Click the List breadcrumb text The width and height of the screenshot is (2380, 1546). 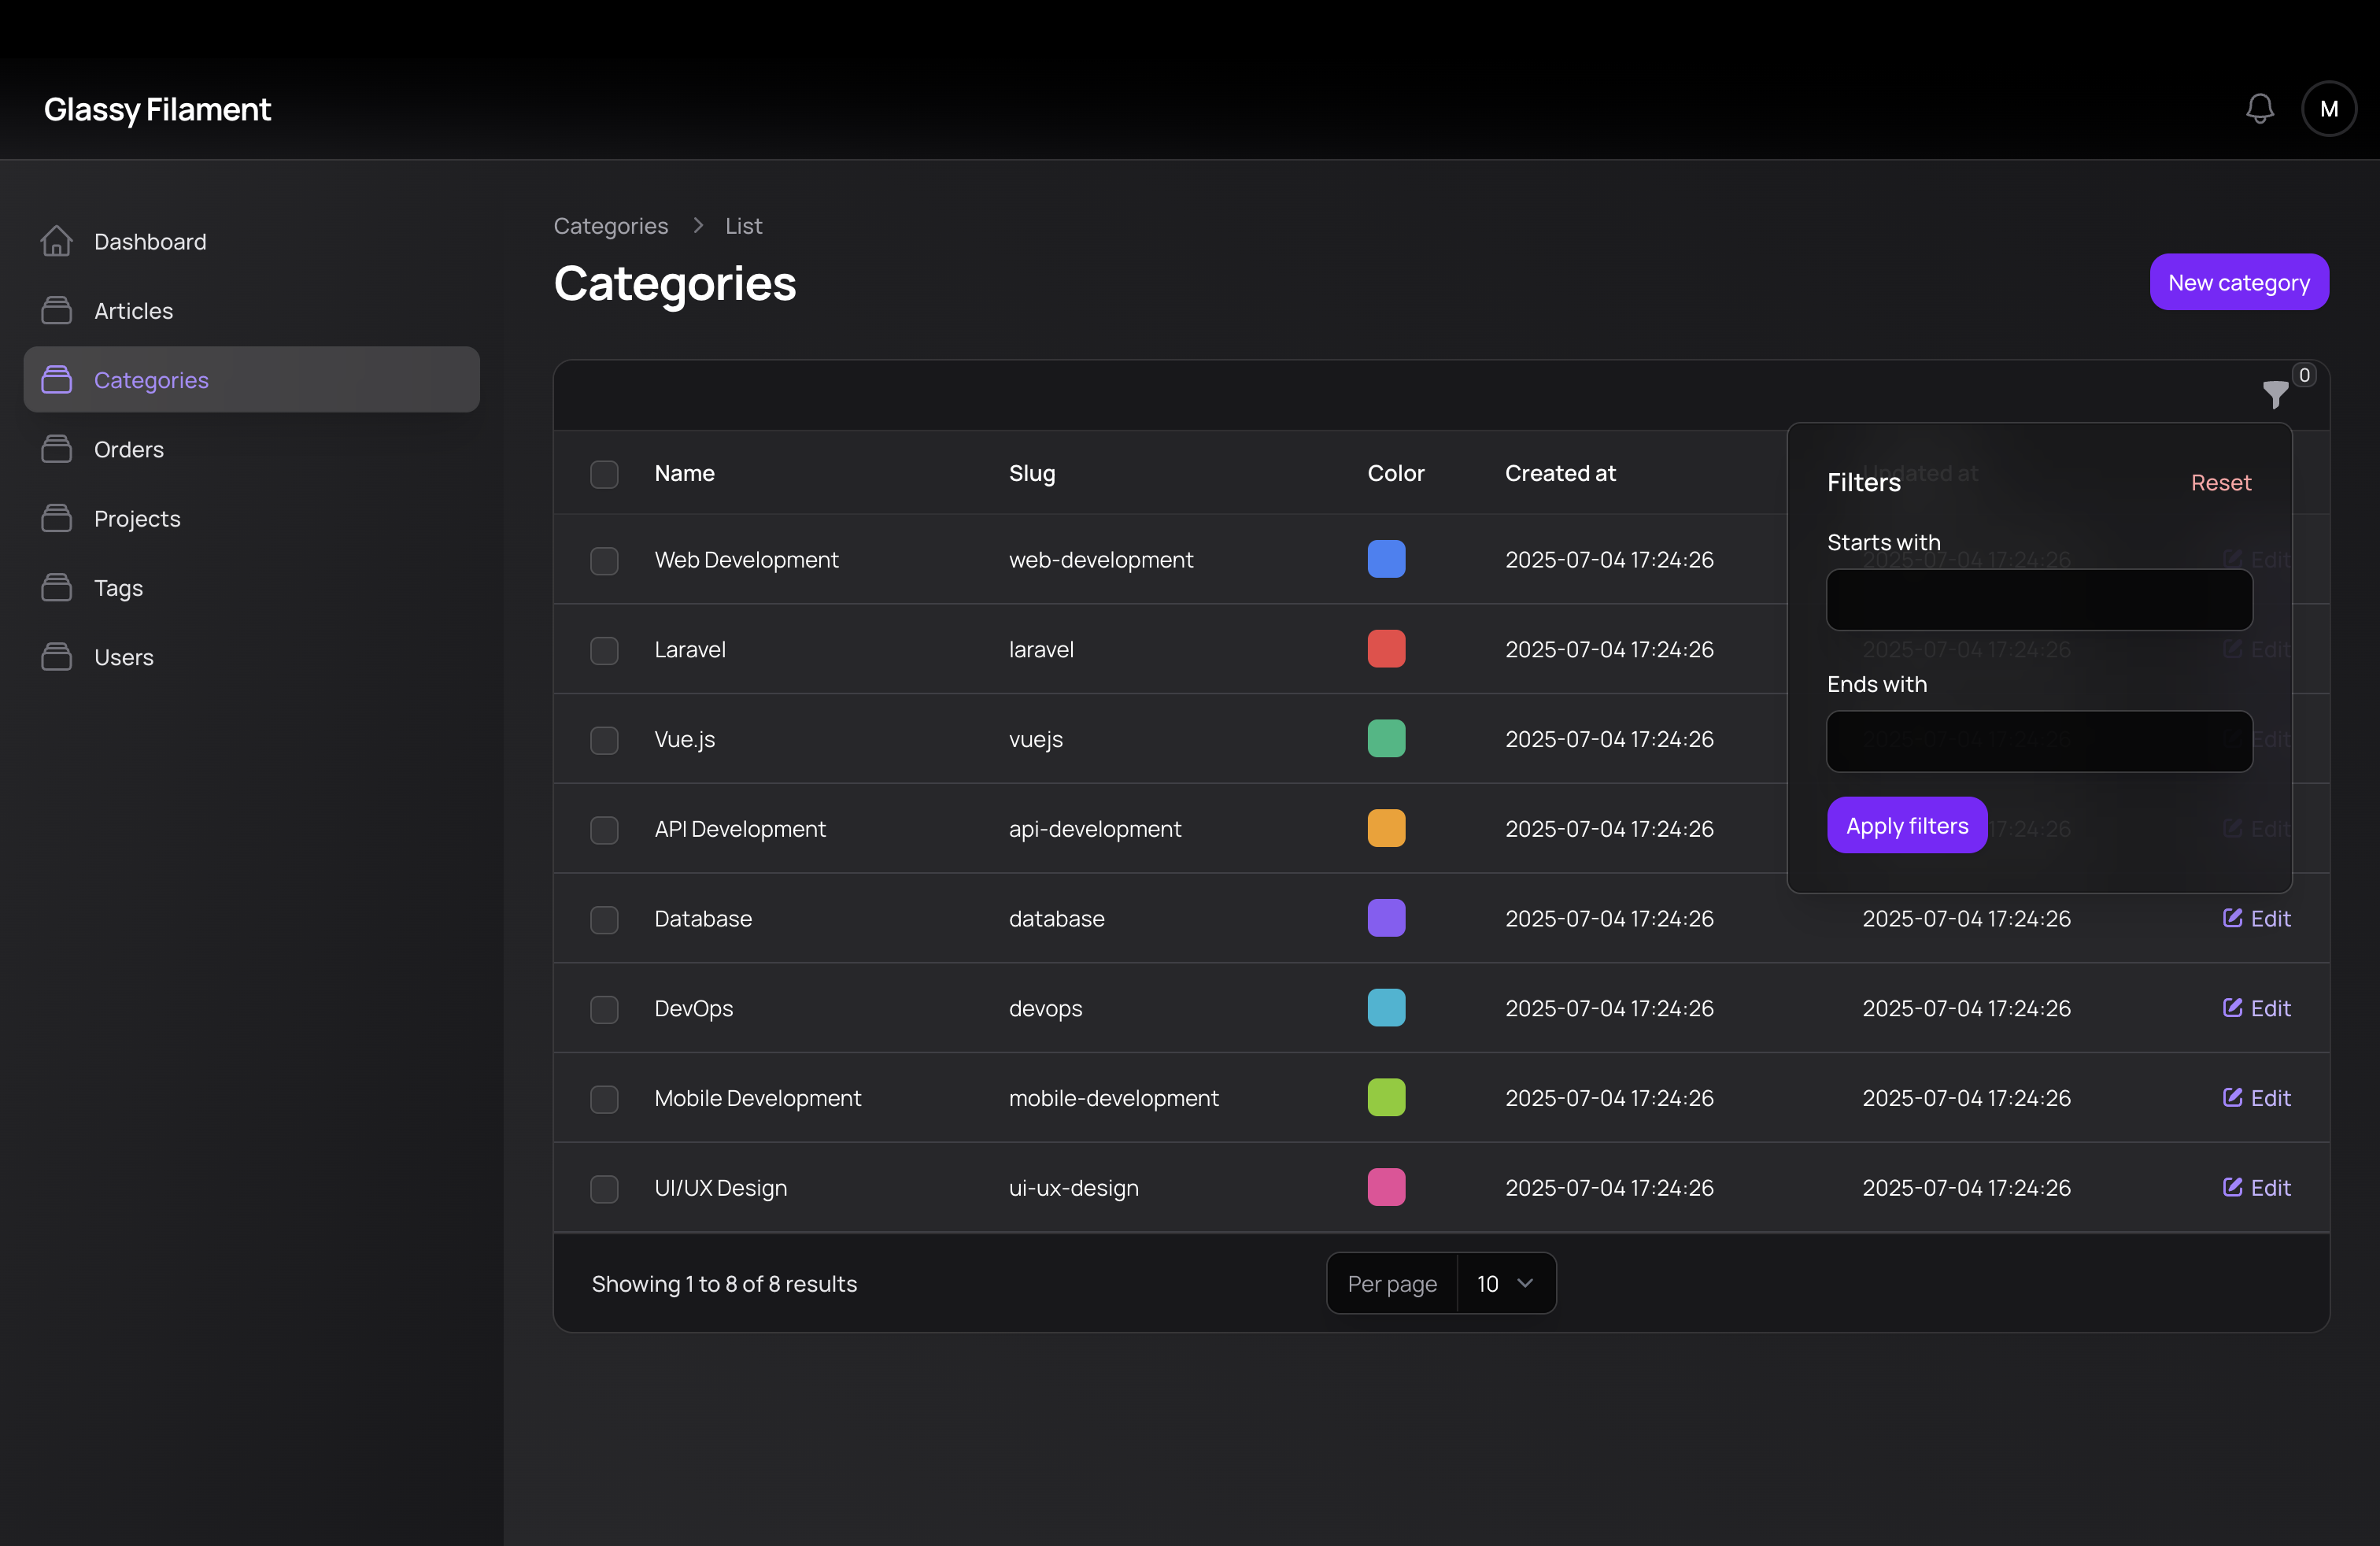tap(743, 226)
